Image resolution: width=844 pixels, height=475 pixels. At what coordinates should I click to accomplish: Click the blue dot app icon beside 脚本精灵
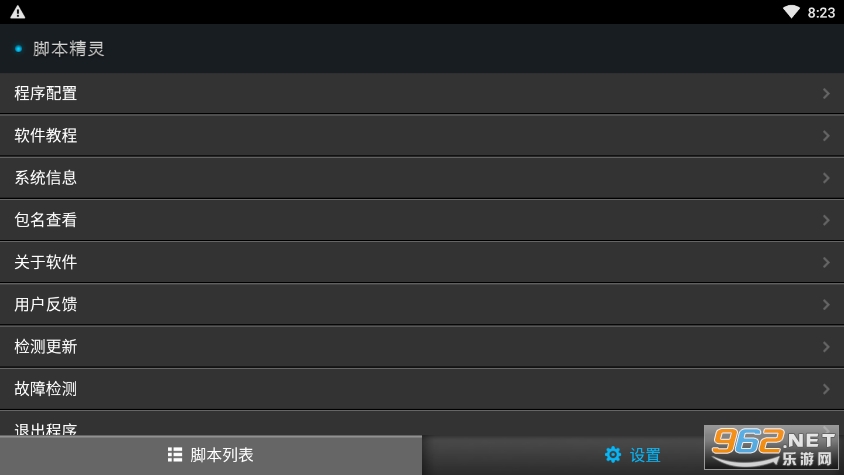pos(18,49)
